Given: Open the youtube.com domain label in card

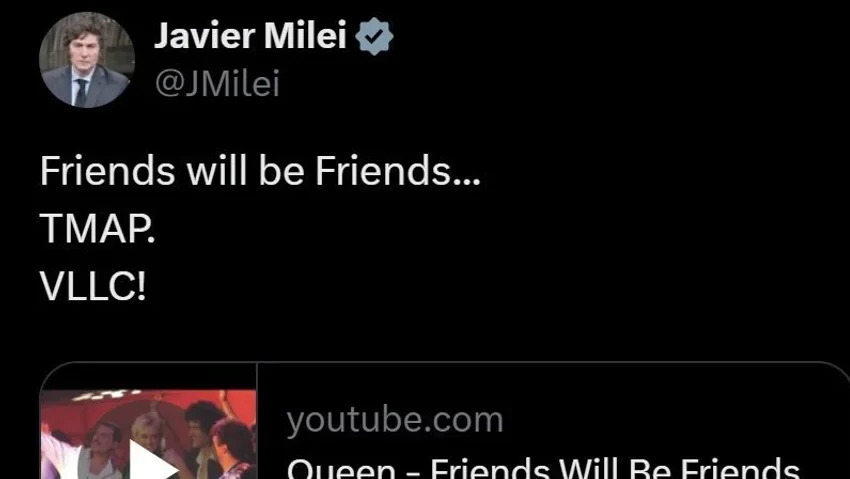Looking at the screenshot, I should click(x=395, y=420).
